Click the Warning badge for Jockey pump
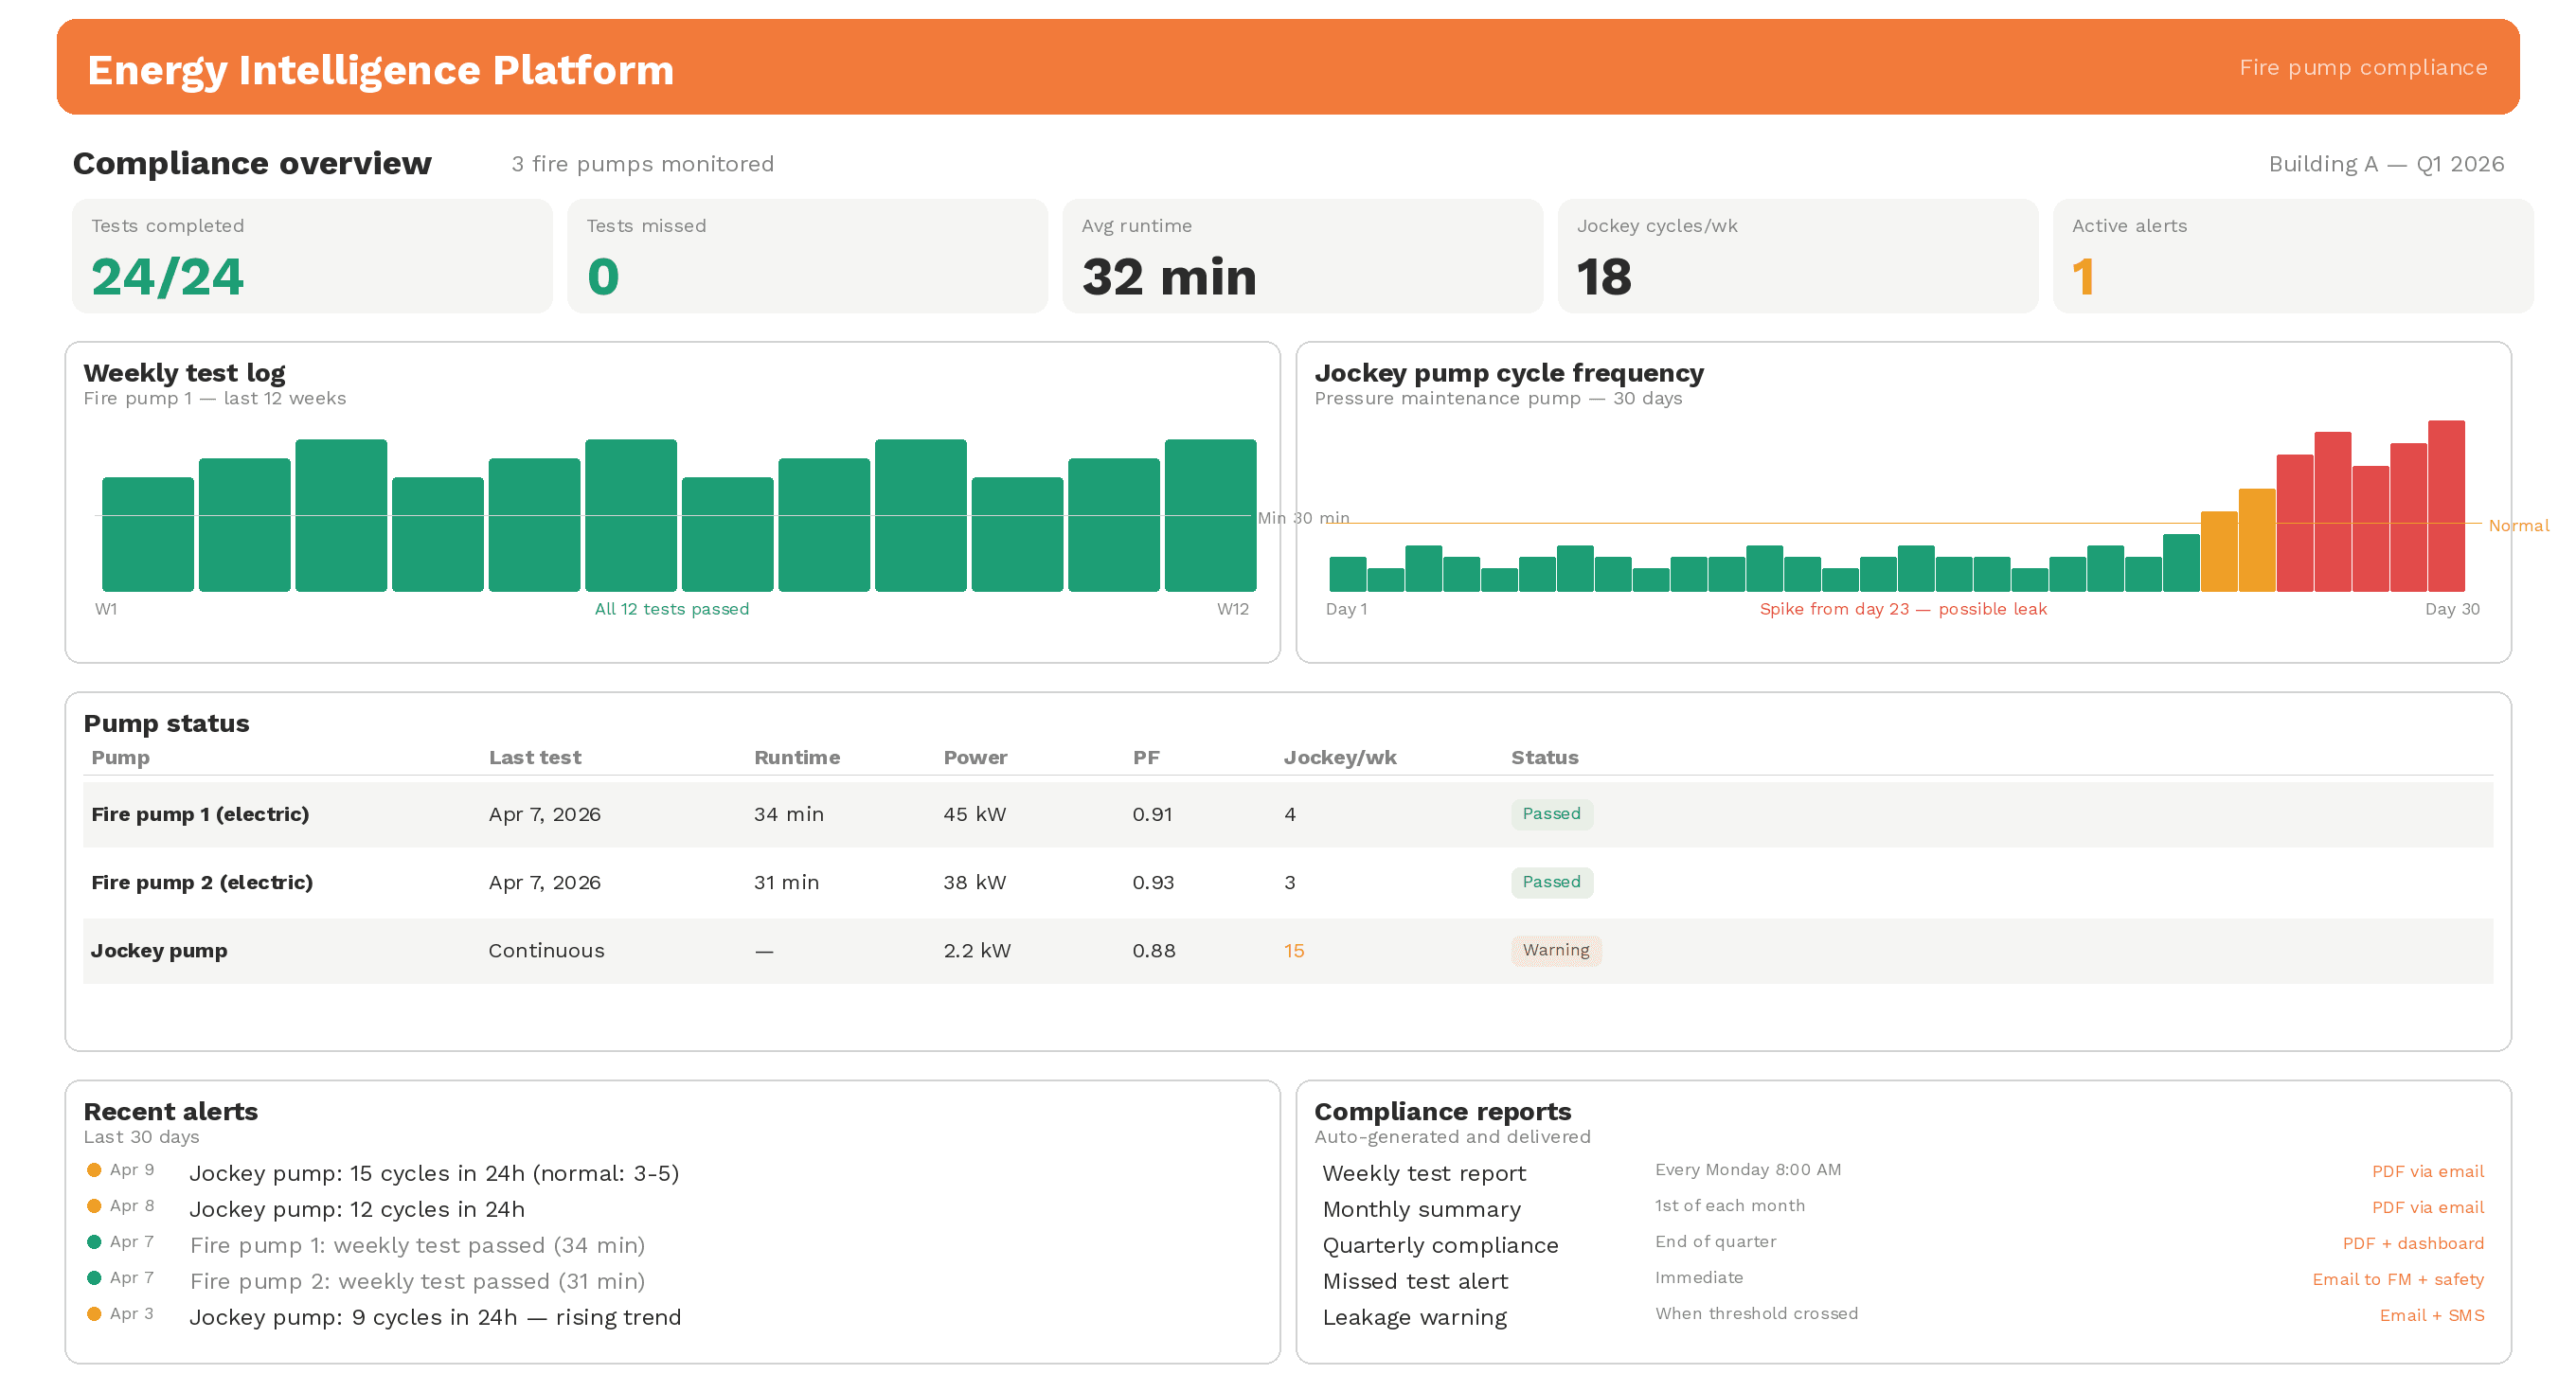This screenshot has width=2576, height=1392. 1556,950
